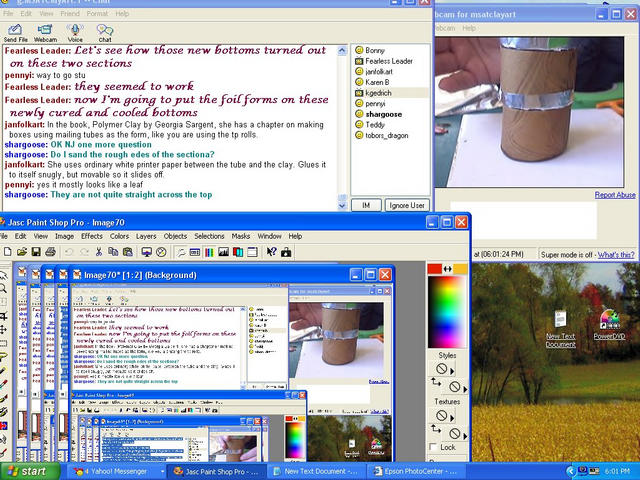Screen dimensions: 640x480
Task: Click the Print icon in Paint Shop Pro
Action: point(50,252)
